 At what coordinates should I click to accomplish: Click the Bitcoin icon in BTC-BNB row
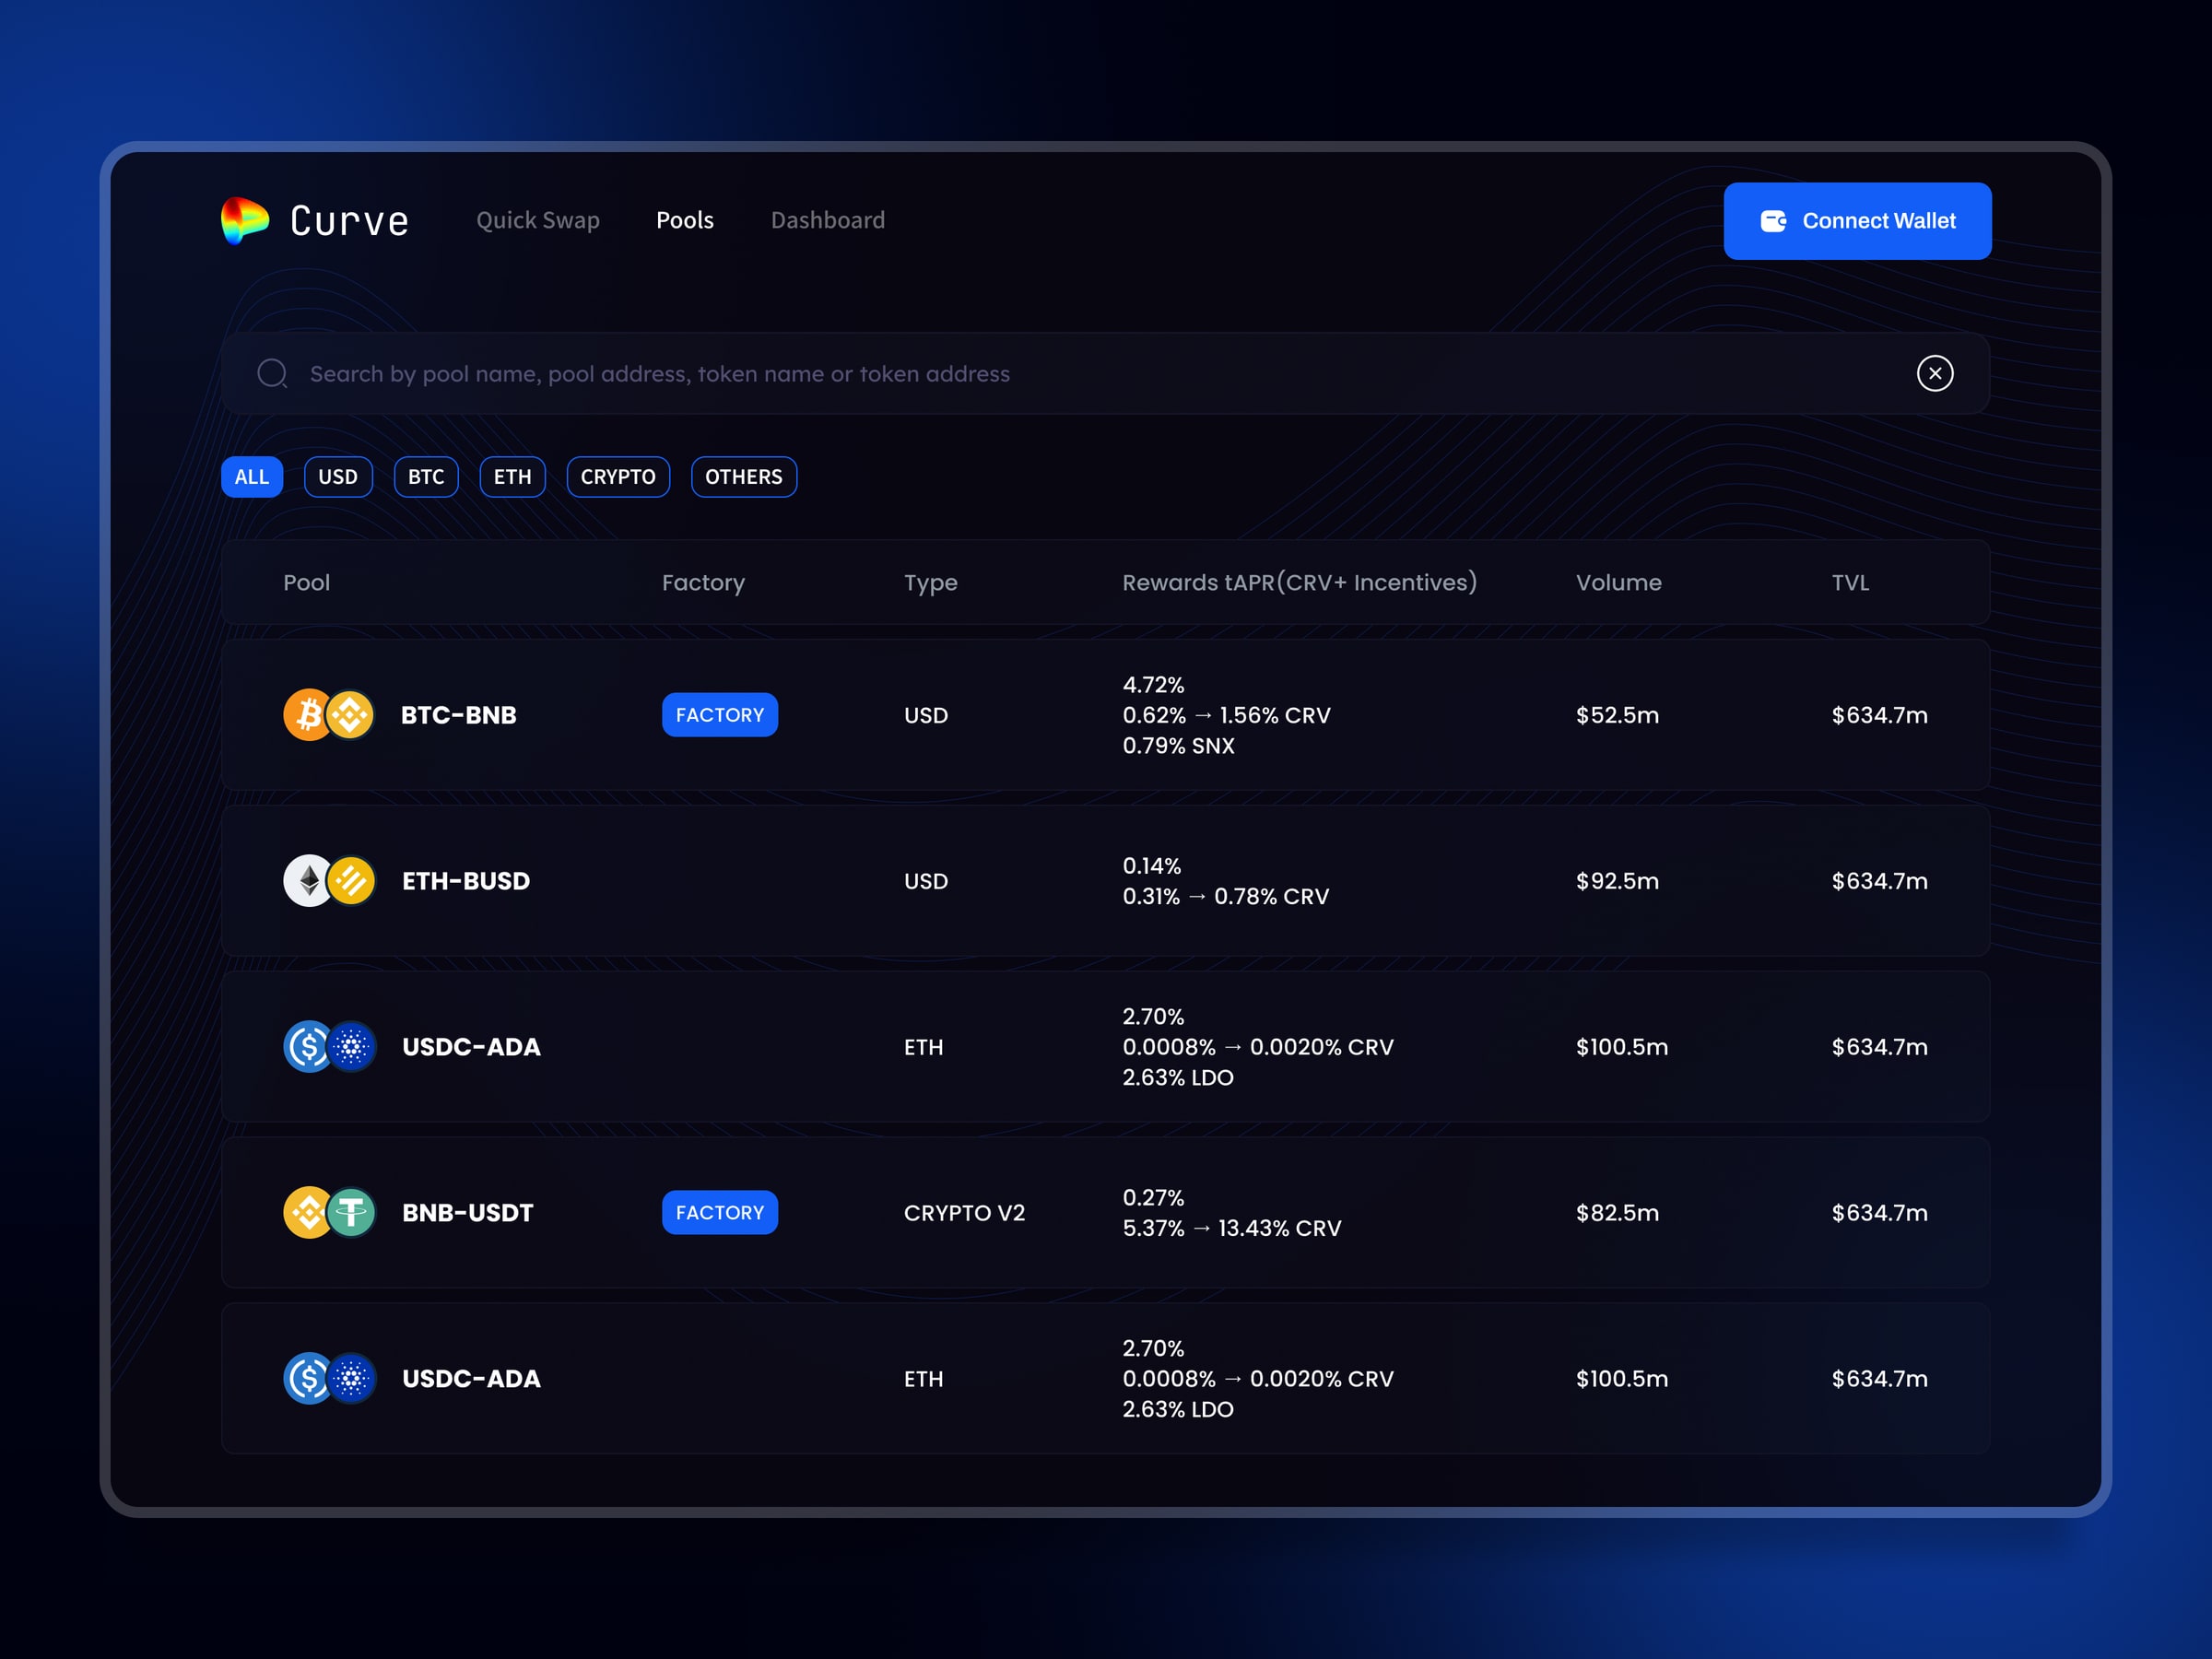pyautogui.click(x=308, y=715)
